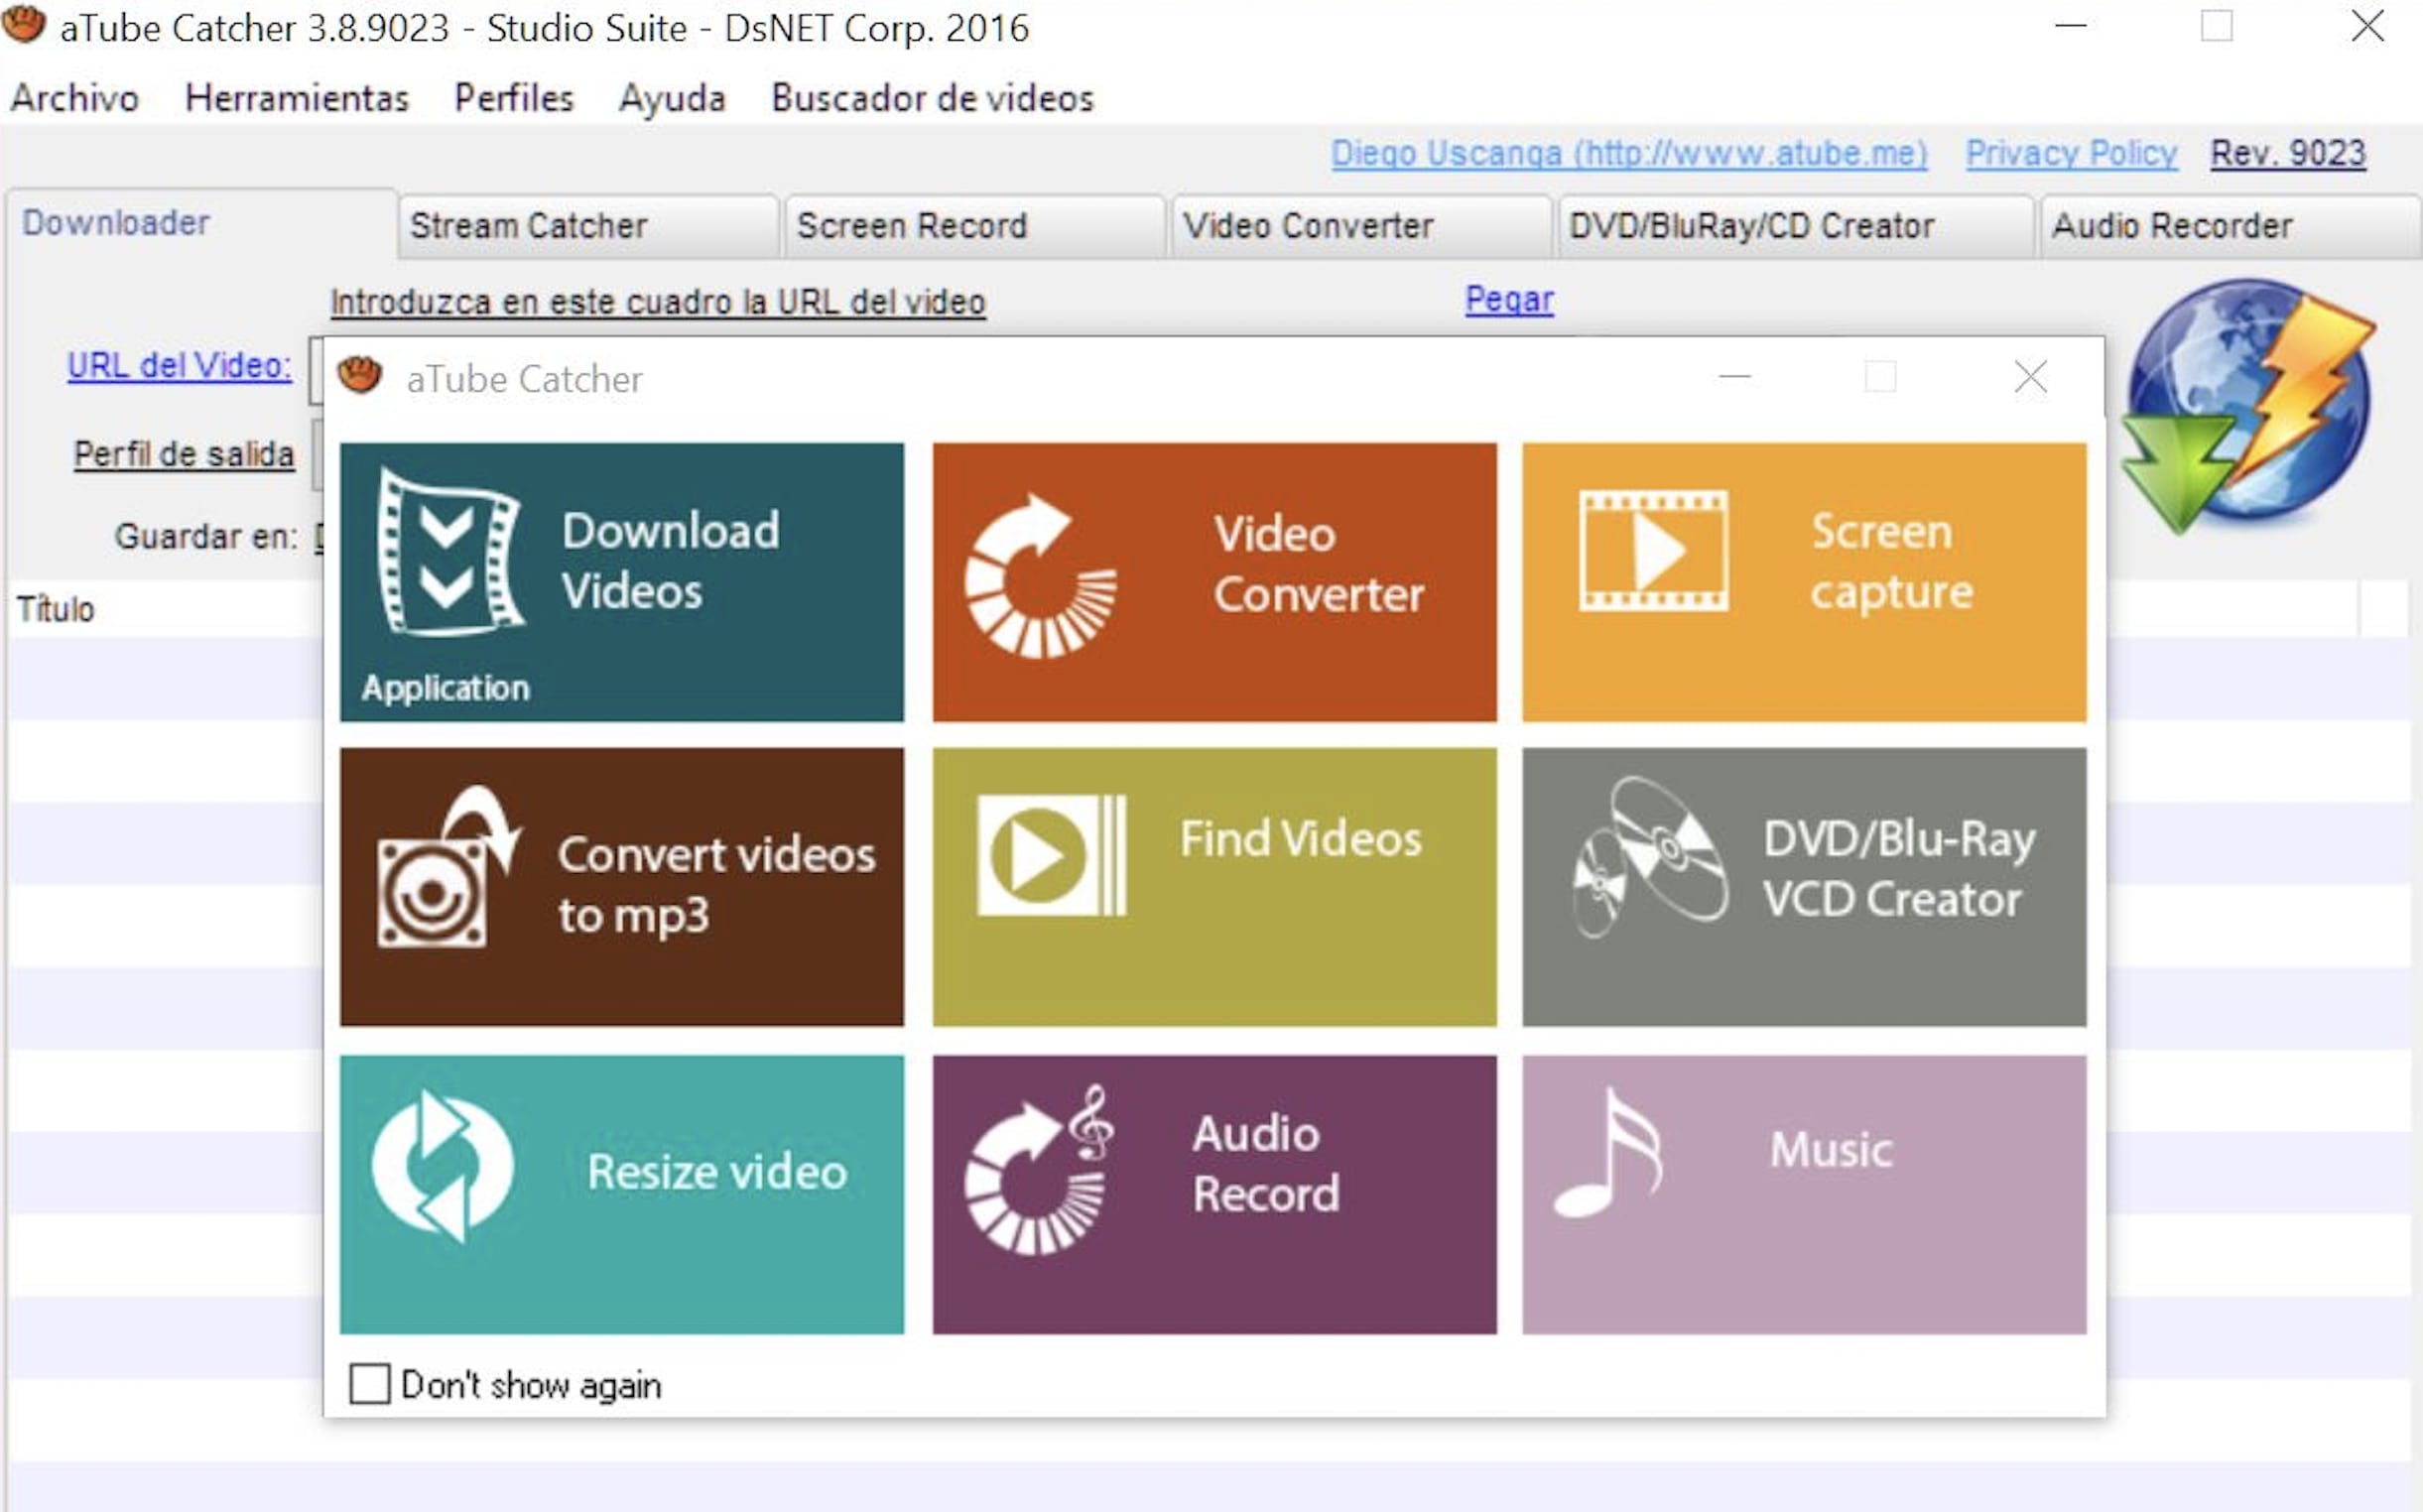
Task: Switch to the Audio Recorder tab
Action: pyautogui.click(x=2171, y=226)
